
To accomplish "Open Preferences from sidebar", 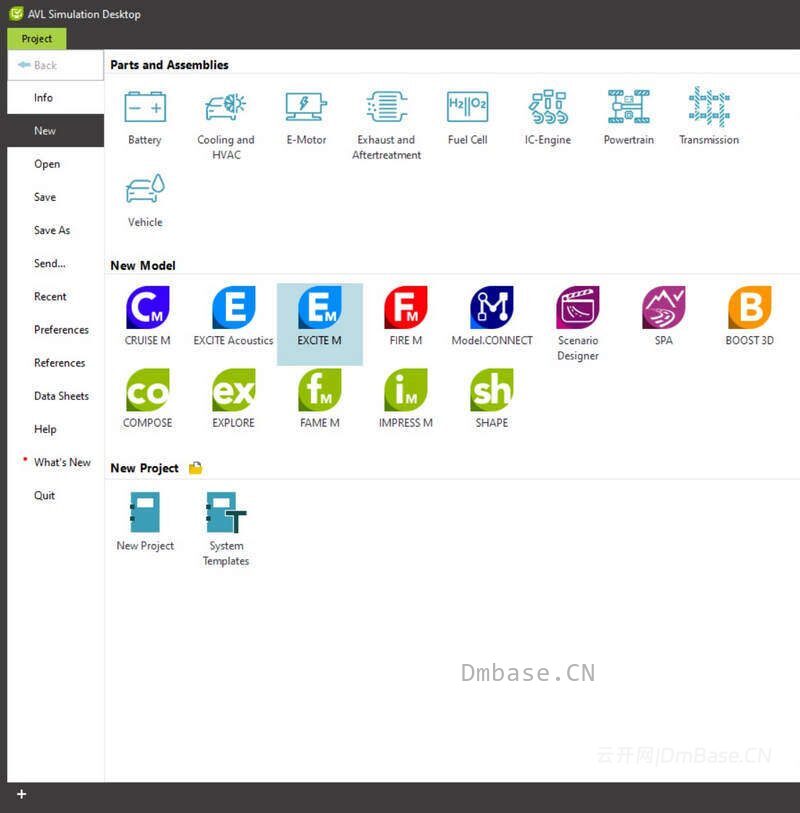I will tap(55, 330).
